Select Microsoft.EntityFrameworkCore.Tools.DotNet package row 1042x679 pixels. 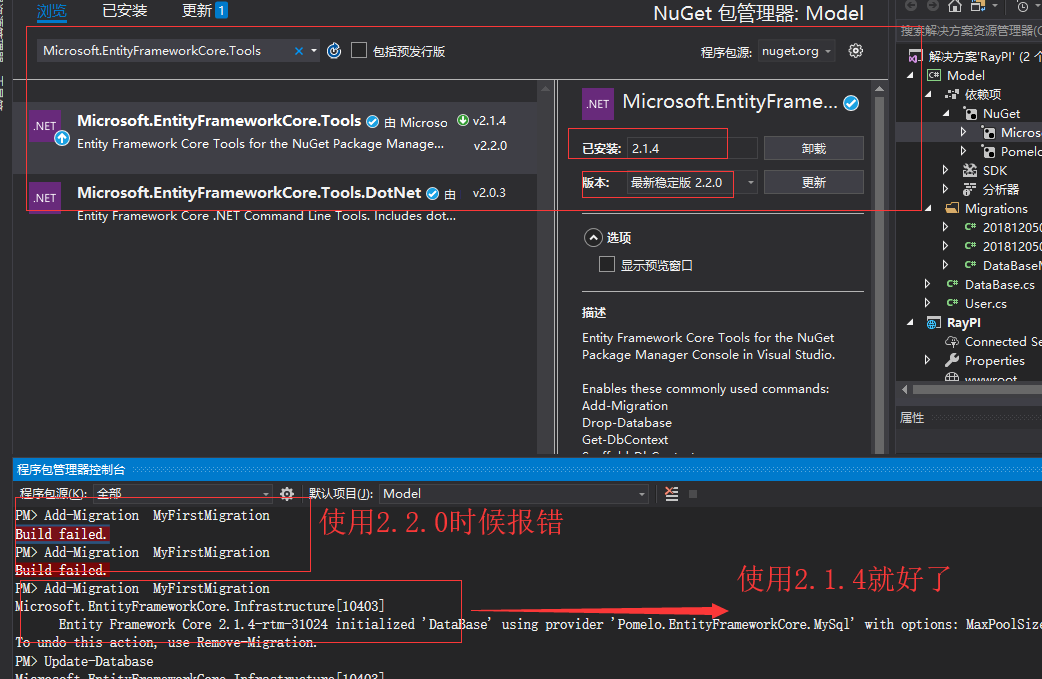click(x=274, y=204)
